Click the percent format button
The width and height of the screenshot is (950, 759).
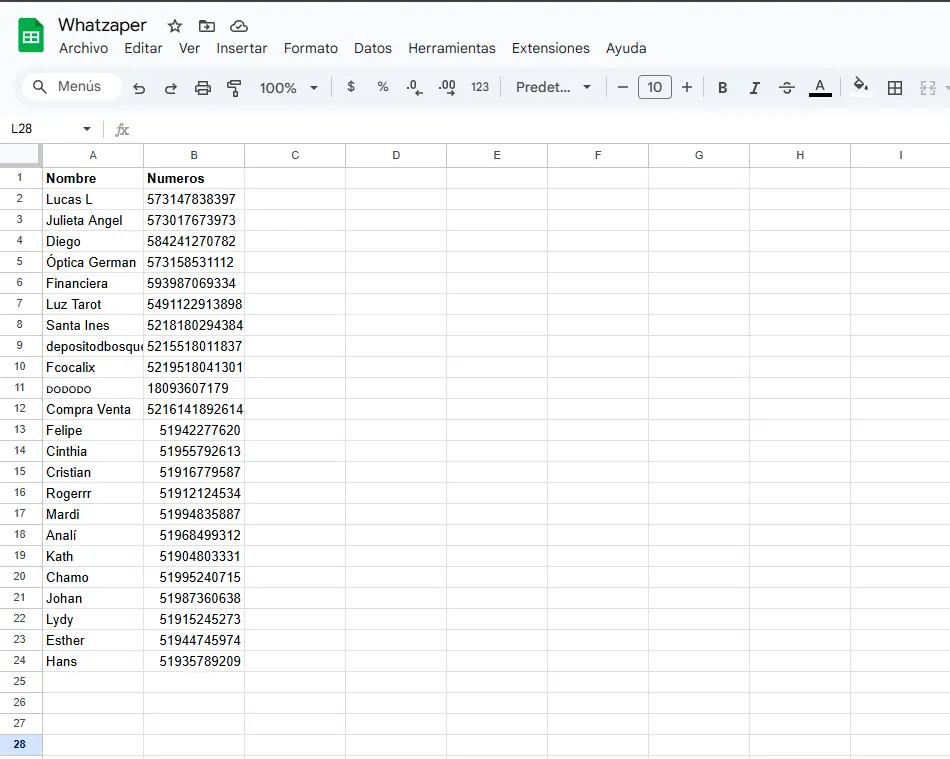383,87
